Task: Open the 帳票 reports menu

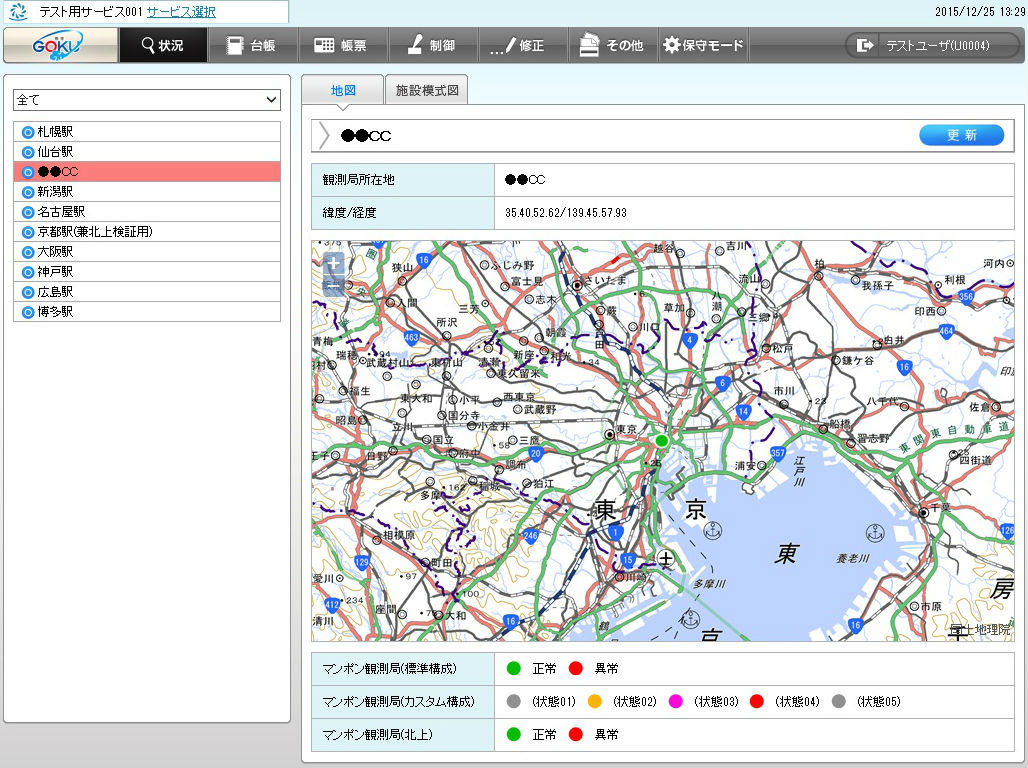Action: pos(341,45)
